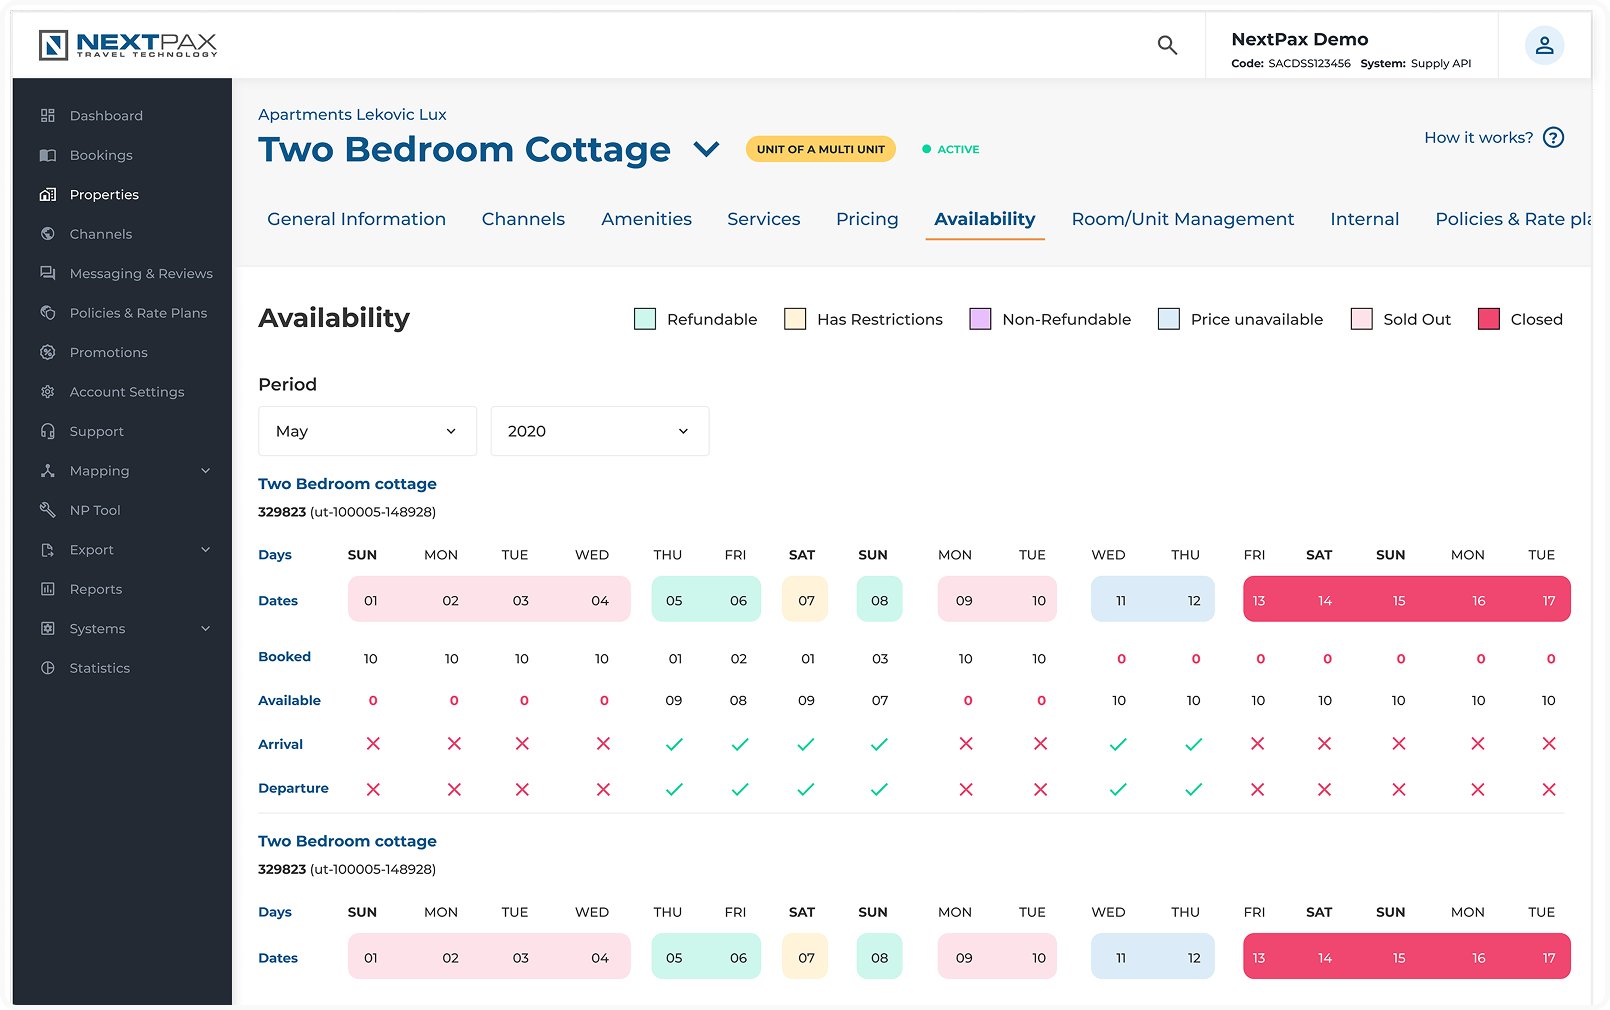The width and height of the screenshot is (1610, 1010).
Task: Click the Two Bedroom cottage heading link
Action: pos(347,483)
